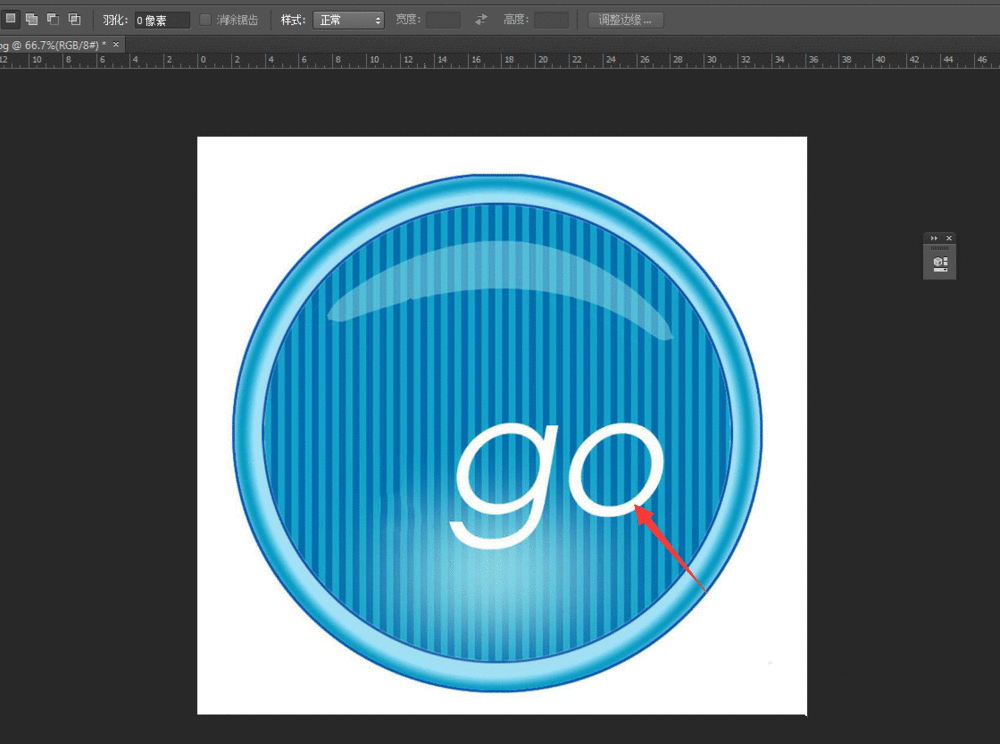Focus the 宽度 width input field
This screenshot has width=1000, height=744.
[443, 20]
